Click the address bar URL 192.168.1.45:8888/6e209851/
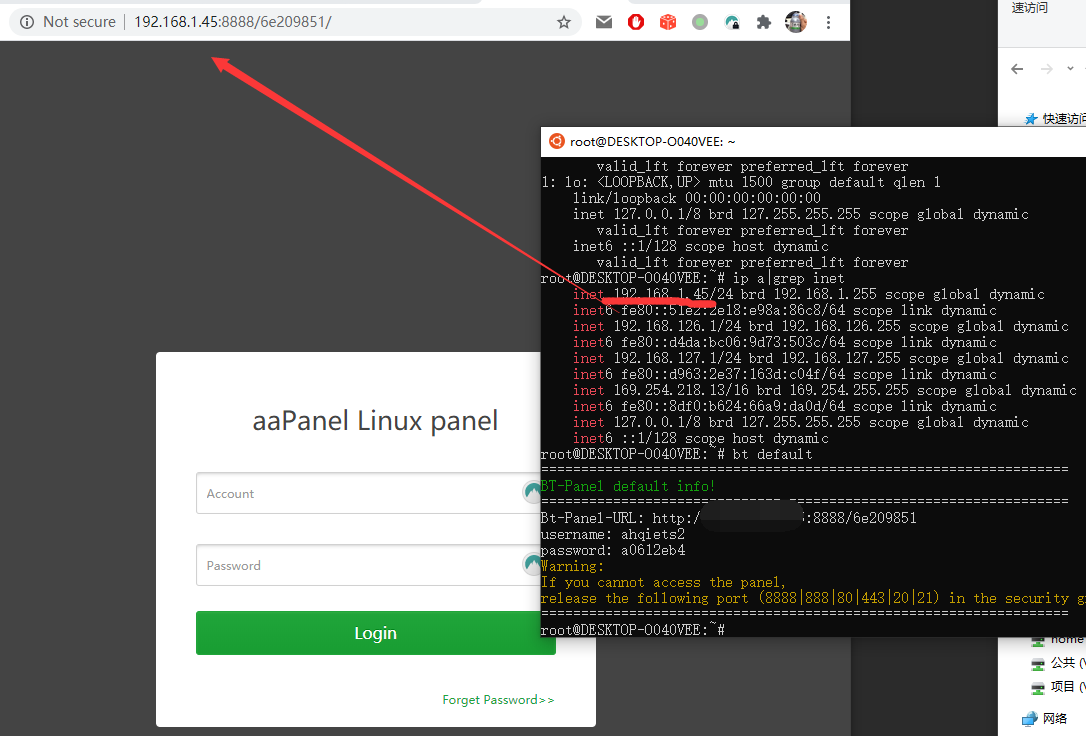This screenshot has width=1086, height=736. point(233,22)
